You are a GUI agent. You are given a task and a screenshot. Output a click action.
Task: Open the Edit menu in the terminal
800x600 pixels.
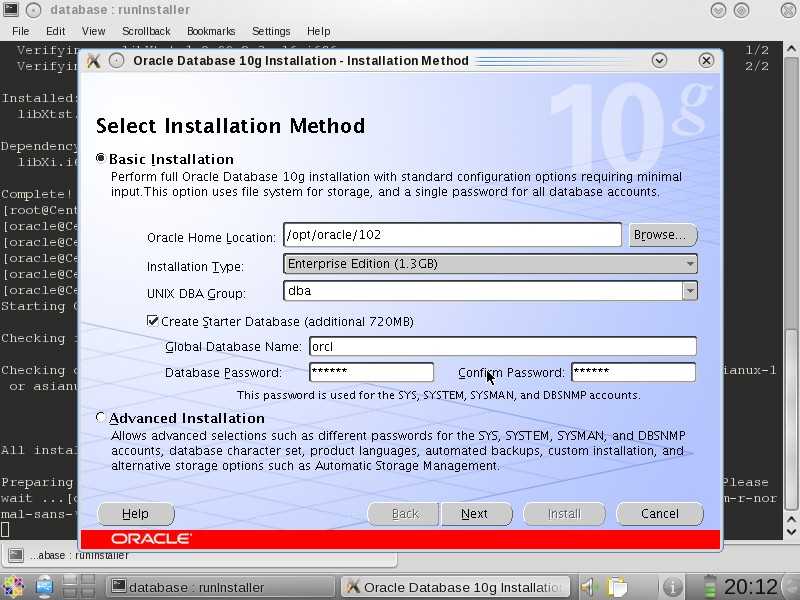coord(56,31)
